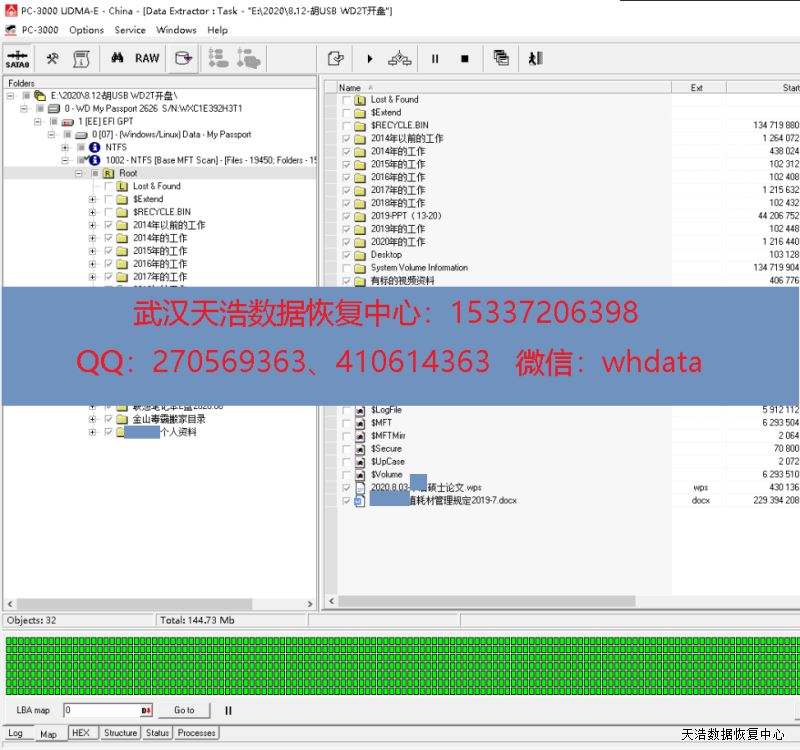Expand the 2015年的工作 folder in tree
Screen dimensions: 800x750
point(93,251)
